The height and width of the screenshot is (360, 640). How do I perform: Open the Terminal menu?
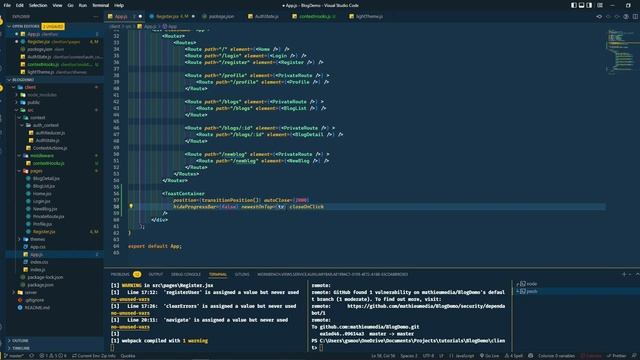pos(100,5)
